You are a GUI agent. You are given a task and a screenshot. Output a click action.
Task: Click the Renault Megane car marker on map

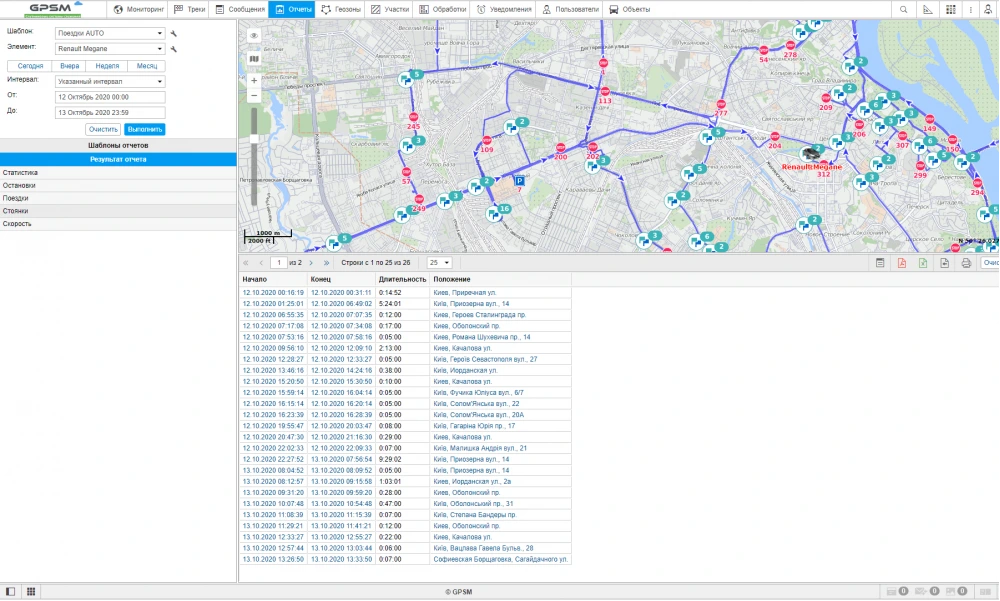[x=812, y=155]
